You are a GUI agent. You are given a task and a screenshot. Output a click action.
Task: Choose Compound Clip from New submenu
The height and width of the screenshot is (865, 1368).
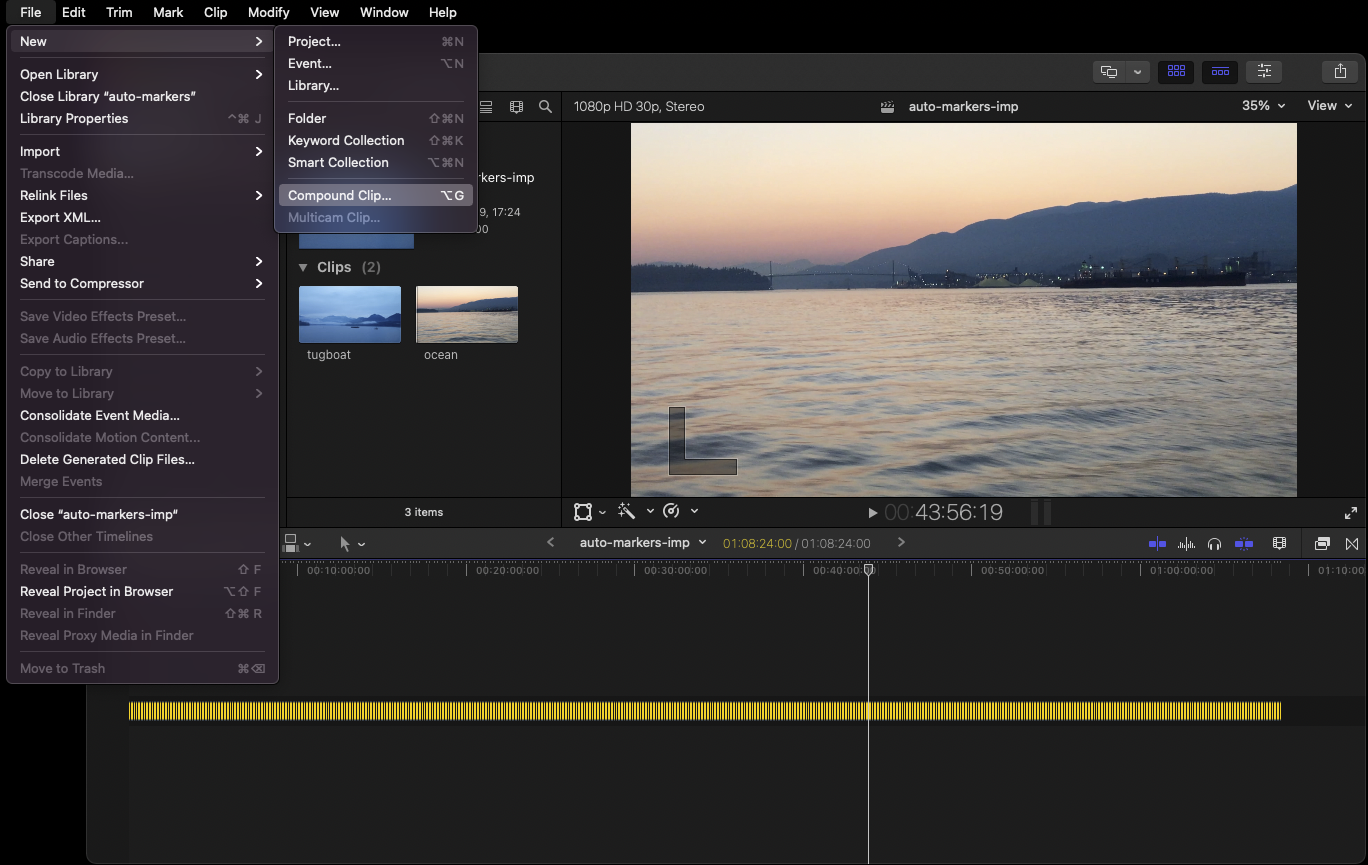(340, 196)
